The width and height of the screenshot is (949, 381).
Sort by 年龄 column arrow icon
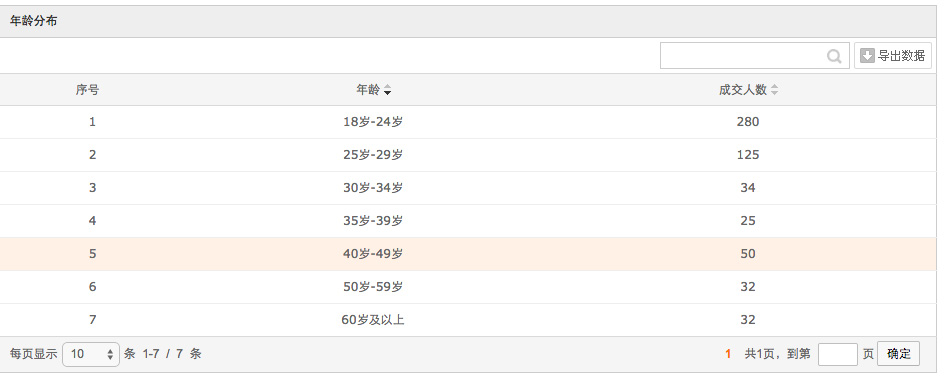pos(387,91)
